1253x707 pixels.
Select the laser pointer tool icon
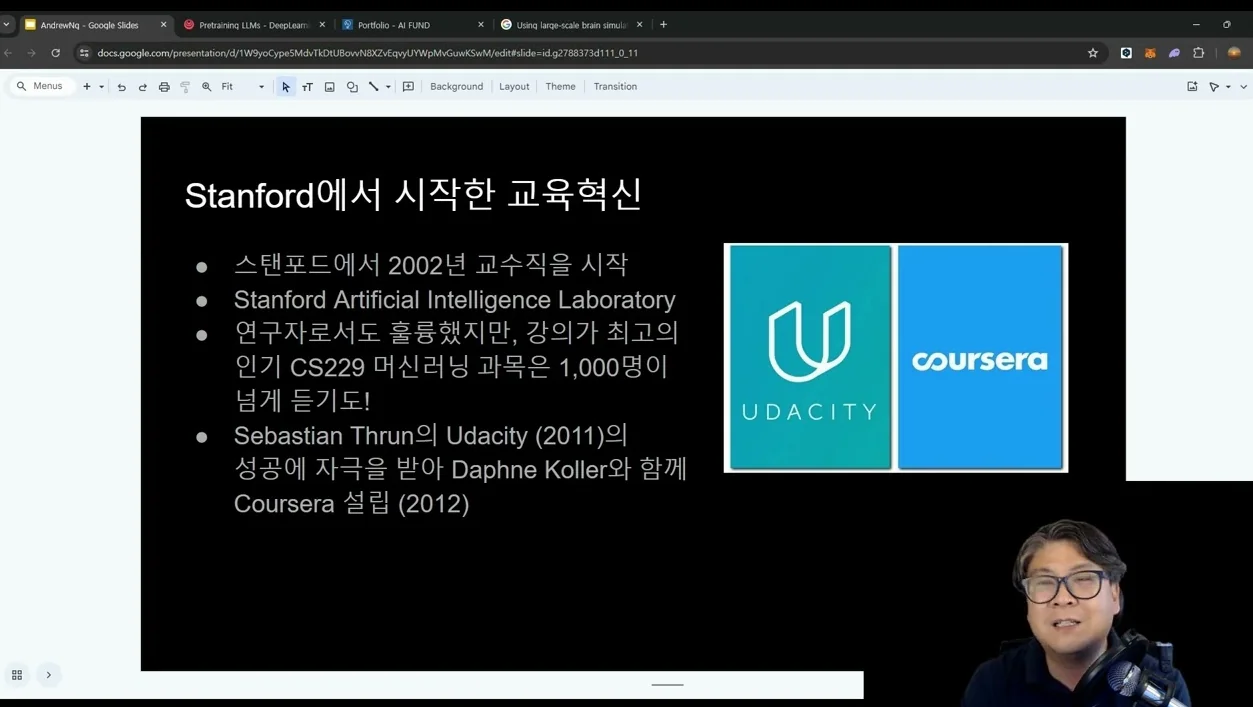point(1214,87)
